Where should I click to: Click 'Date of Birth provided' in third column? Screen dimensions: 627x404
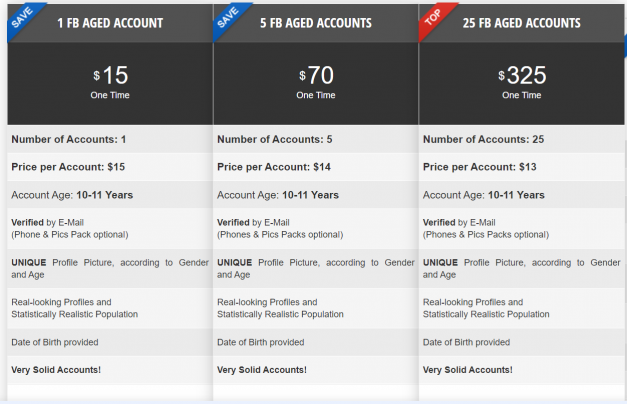click(x=466, y=342)
